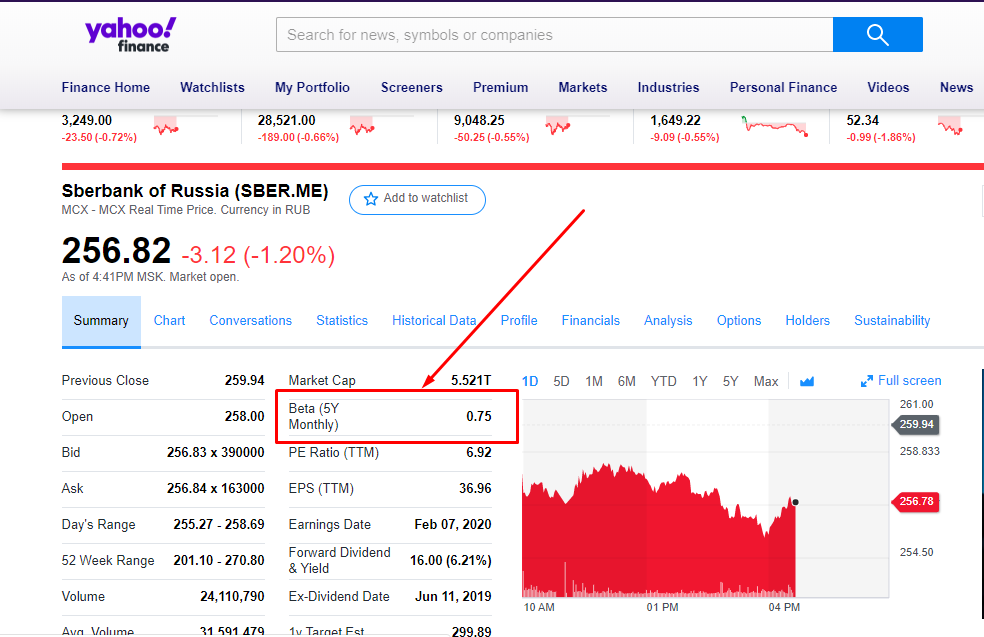
Task: Click the 259.94 previous close chart marker
Action: click(916, 424)
